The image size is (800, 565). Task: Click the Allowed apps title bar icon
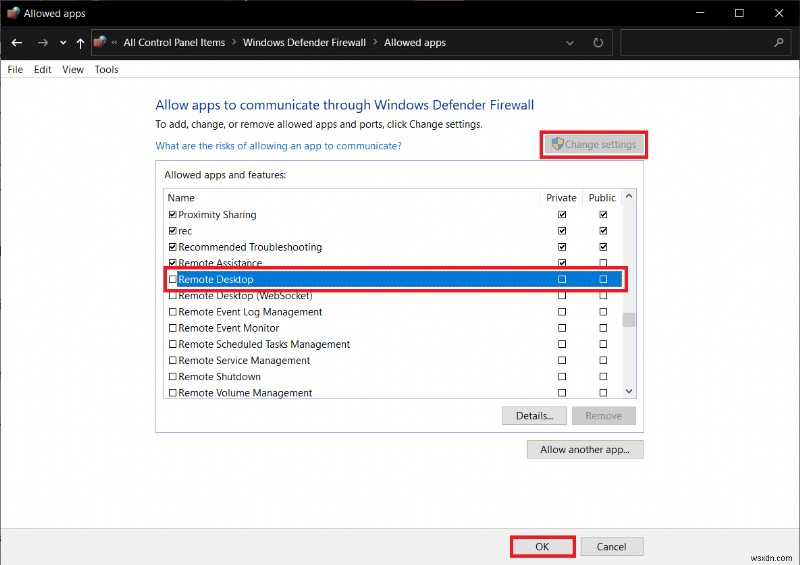pyautogui.click(x=13, y=13)
